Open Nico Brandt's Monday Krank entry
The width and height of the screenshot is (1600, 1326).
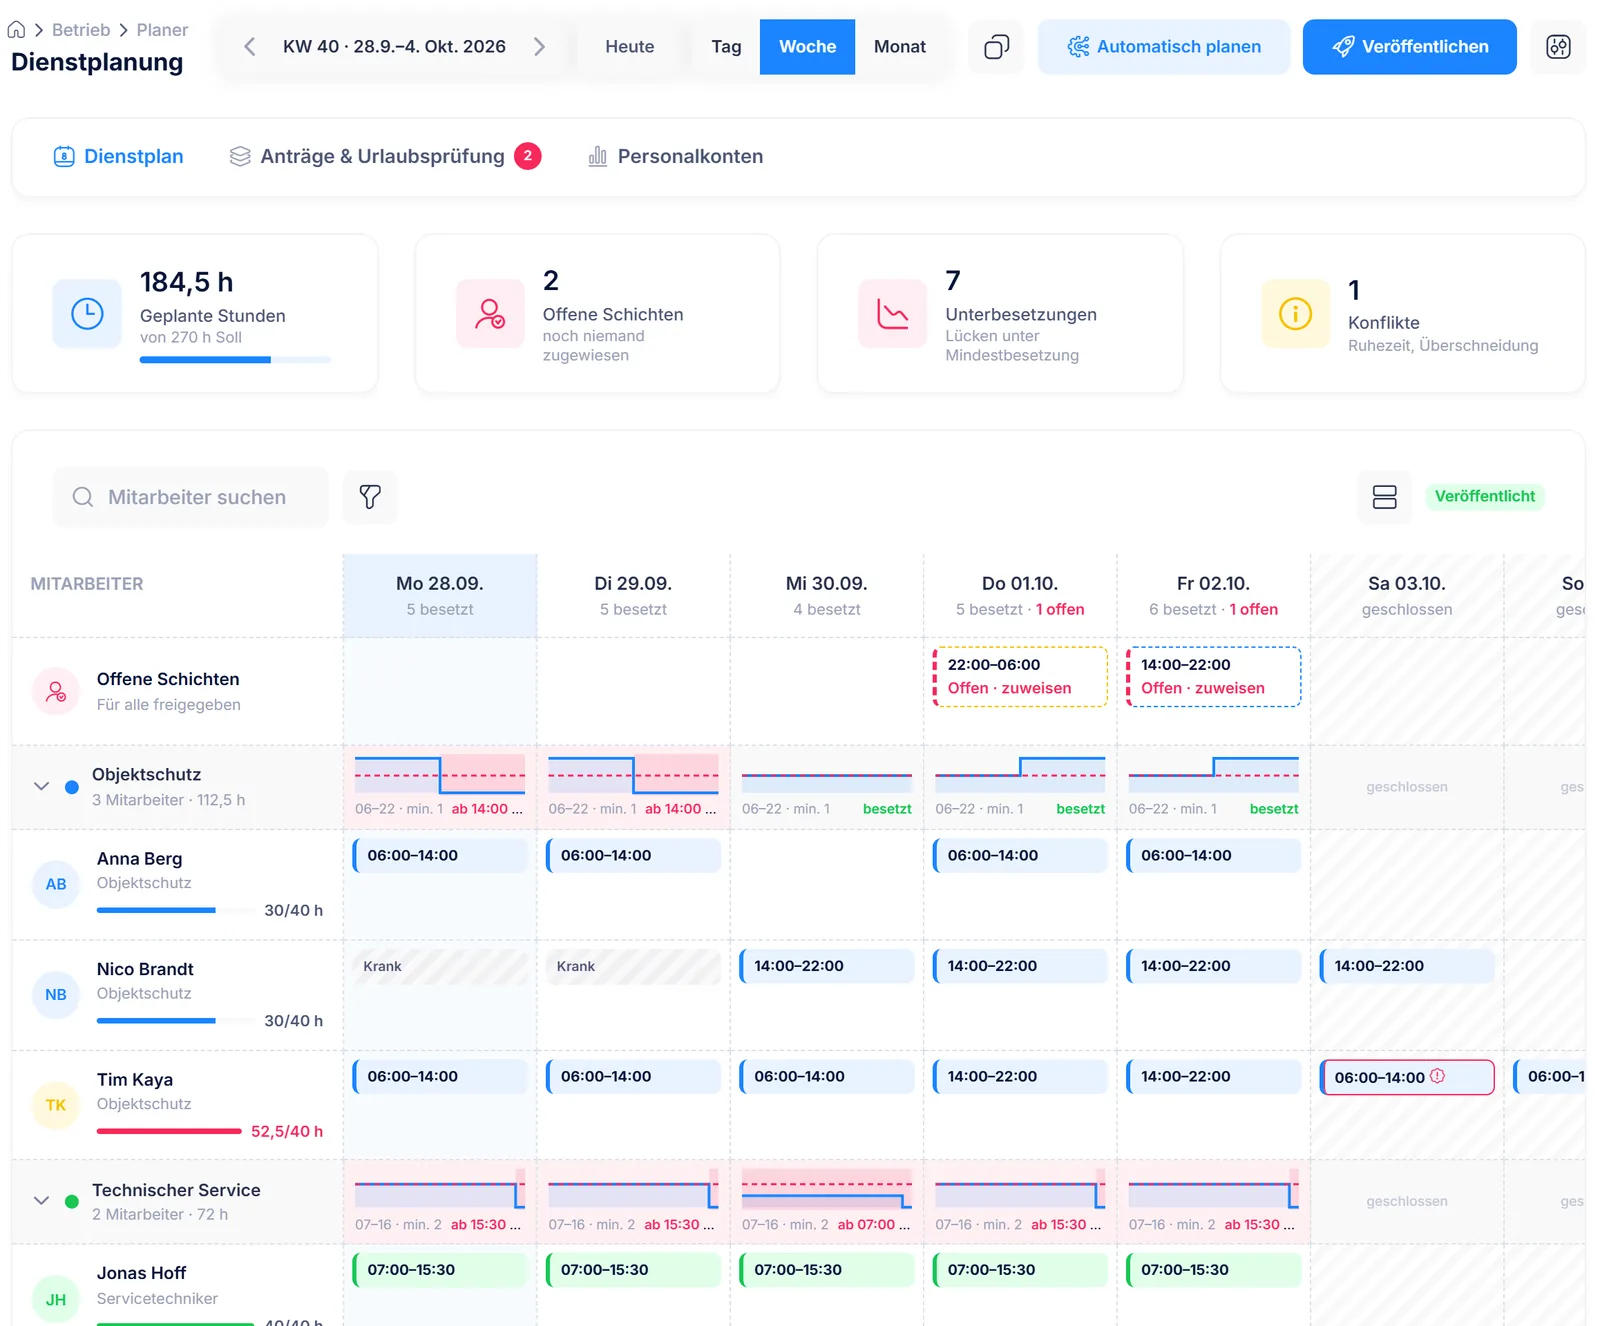coord(440,966)
